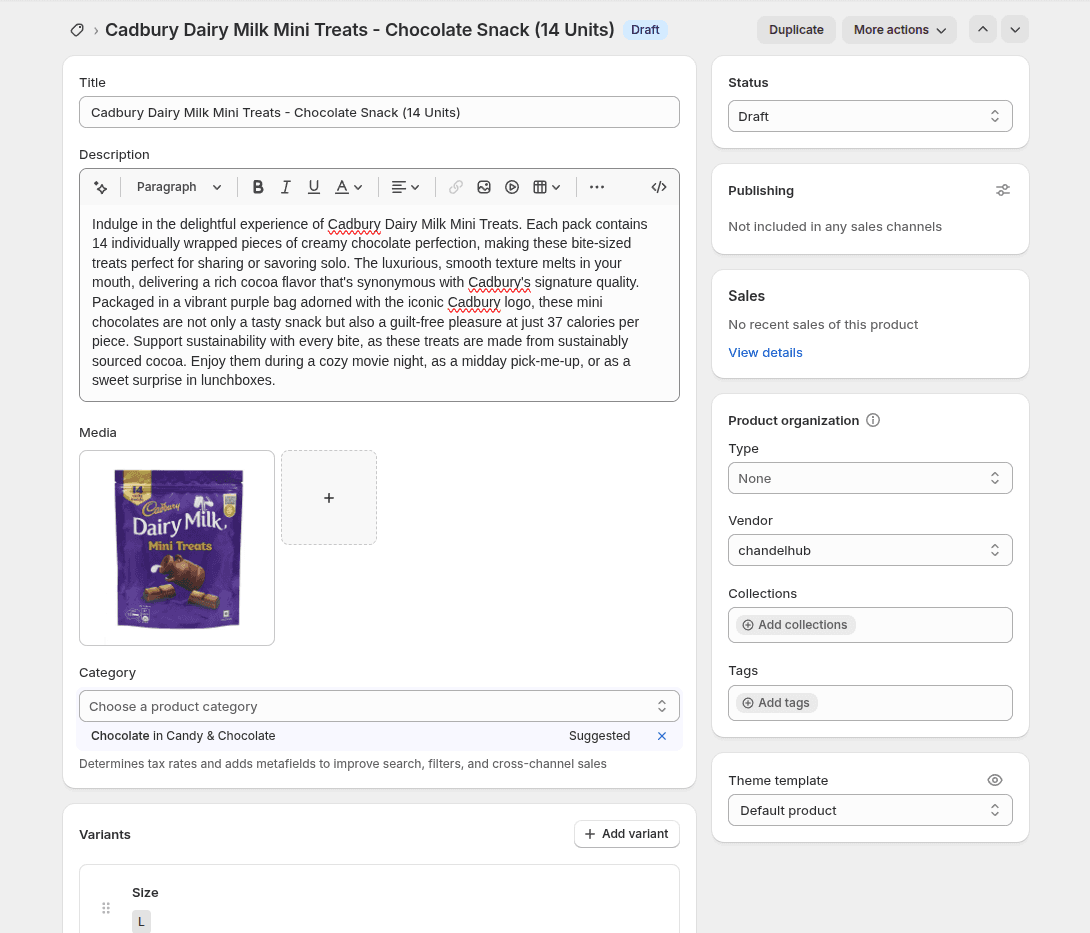
Task: Click the insert image icon
Action: point(484,187)
